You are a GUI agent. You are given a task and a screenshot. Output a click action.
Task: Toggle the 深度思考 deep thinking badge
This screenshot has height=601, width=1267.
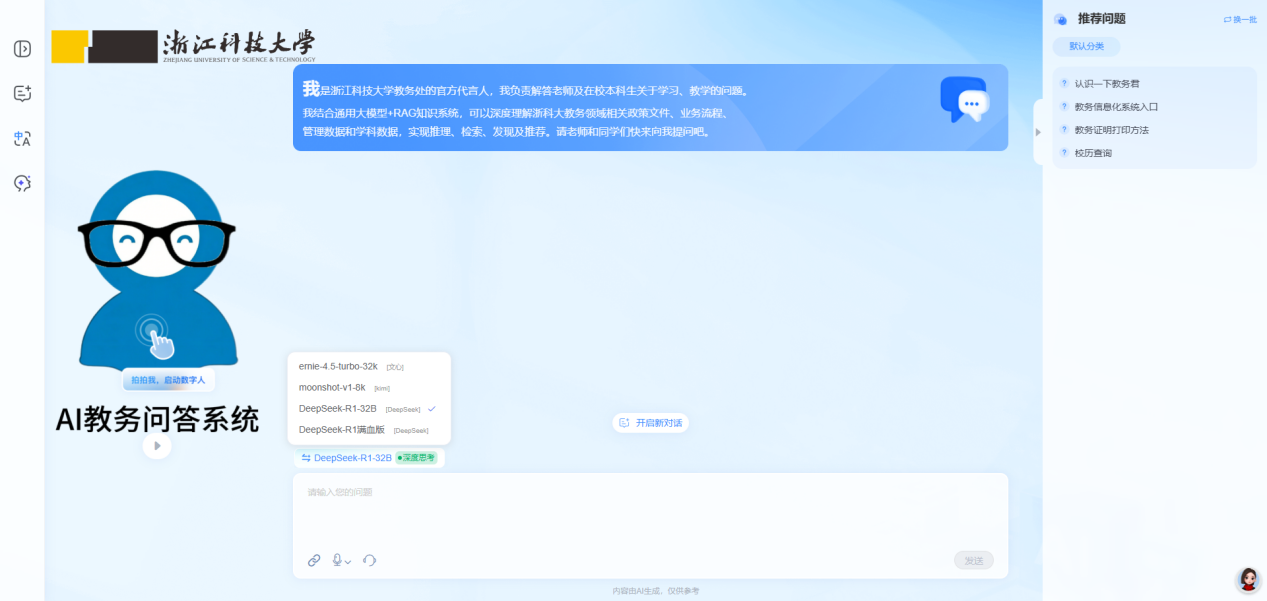tap(418, 458)
